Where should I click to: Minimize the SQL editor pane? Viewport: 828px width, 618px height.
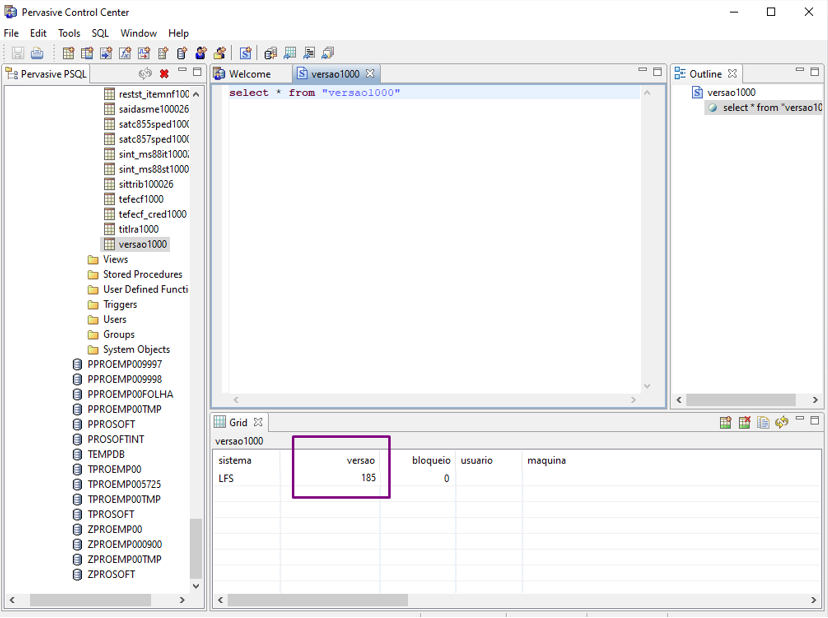click(643, 70)
